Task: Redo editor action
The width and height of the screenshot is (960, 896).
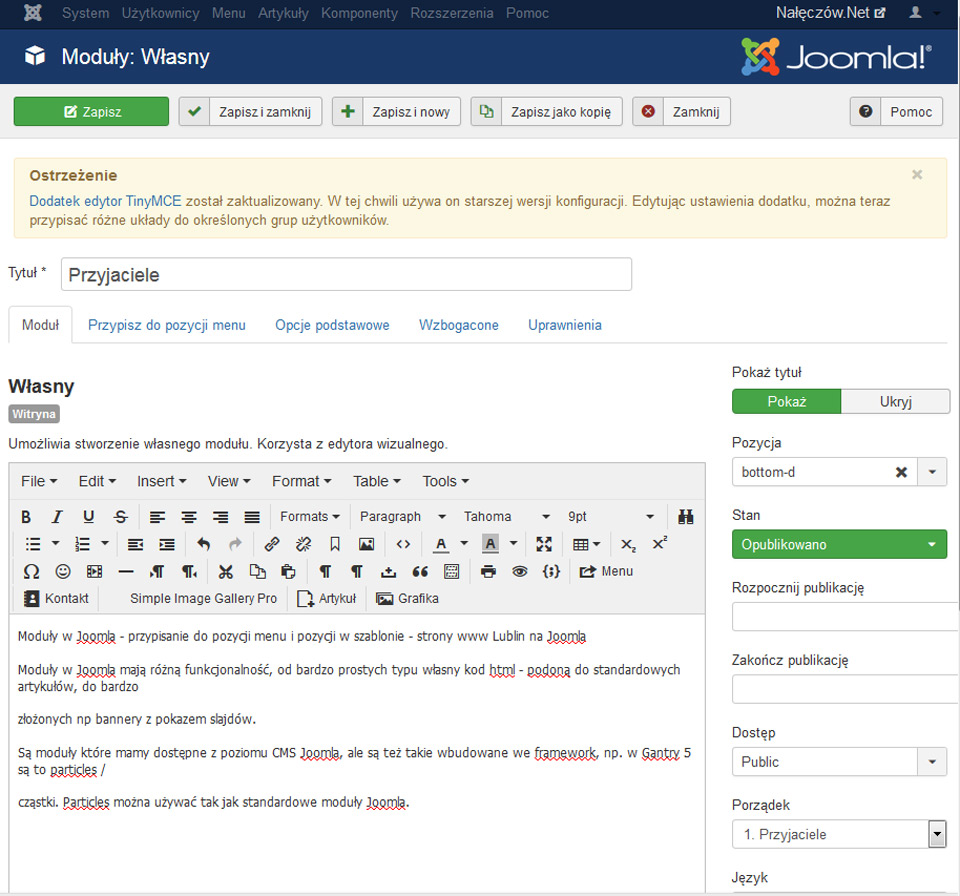Action: click(235, 544)
